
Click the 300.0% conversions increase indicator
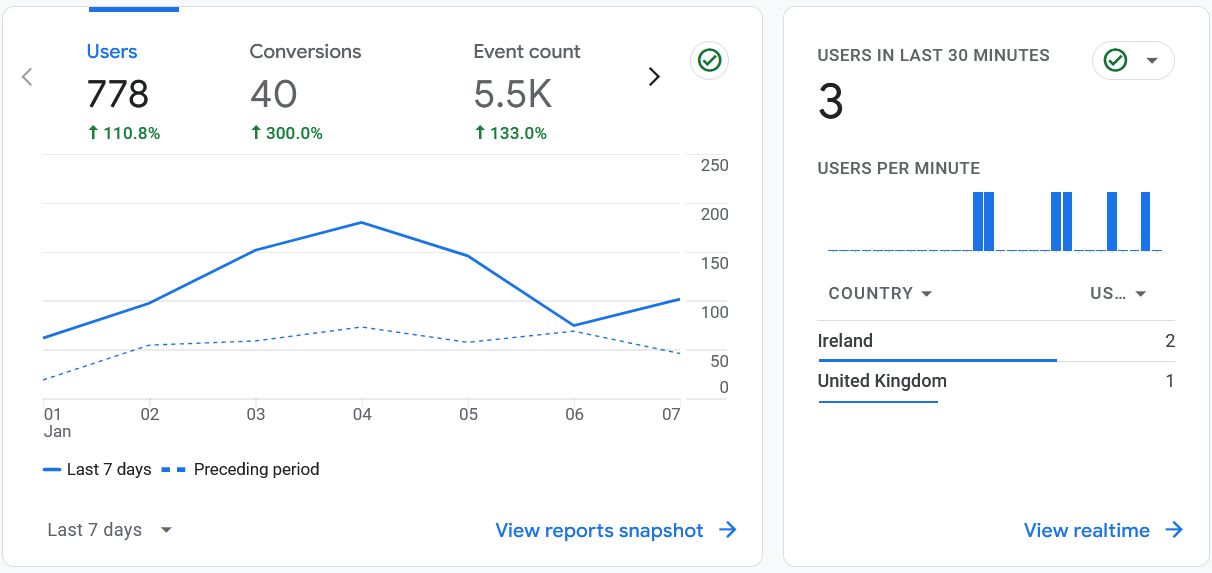tap(286, 133)
